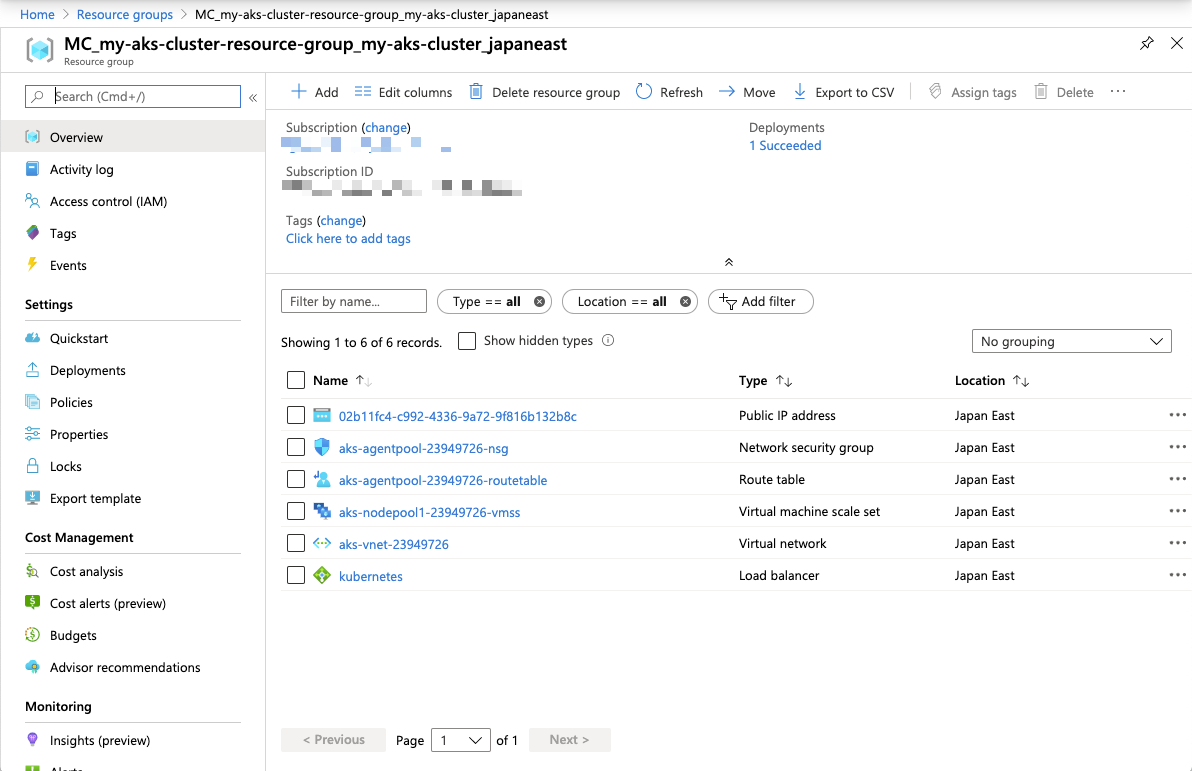1192x771 pixels.
Task: Open the No grouping dropdown
Action: [x=1071, y=341]
